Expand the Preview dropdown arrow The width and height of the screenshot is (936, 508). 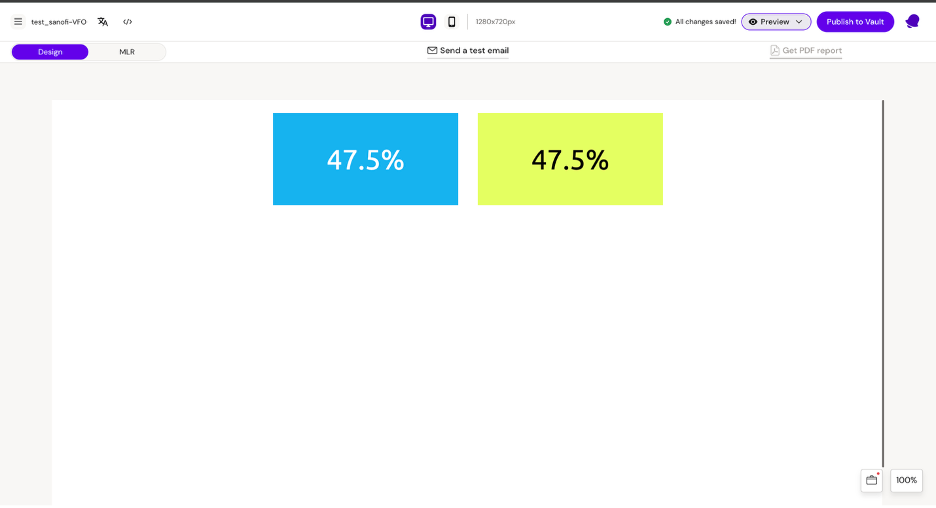(799, 21)
